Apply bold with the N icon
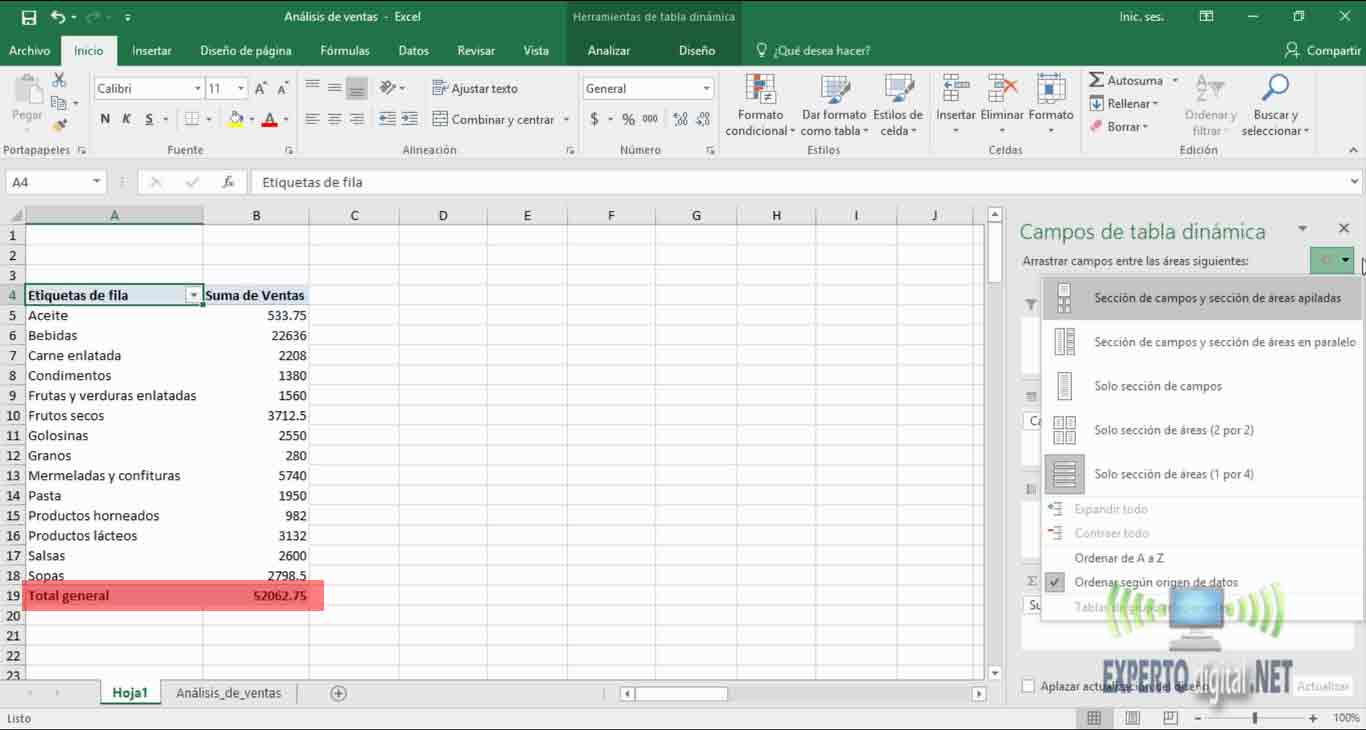 (105, 119)
